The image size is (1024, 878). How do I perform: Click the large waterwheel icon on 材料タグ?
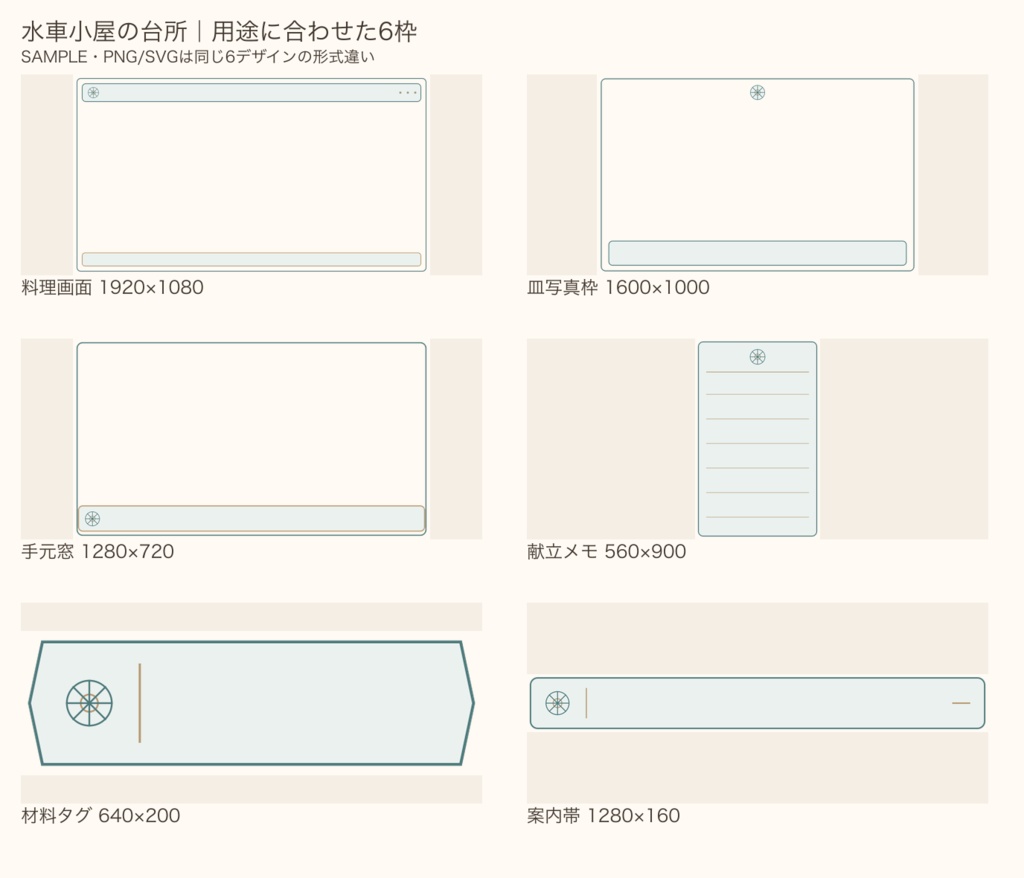point(89,703)
